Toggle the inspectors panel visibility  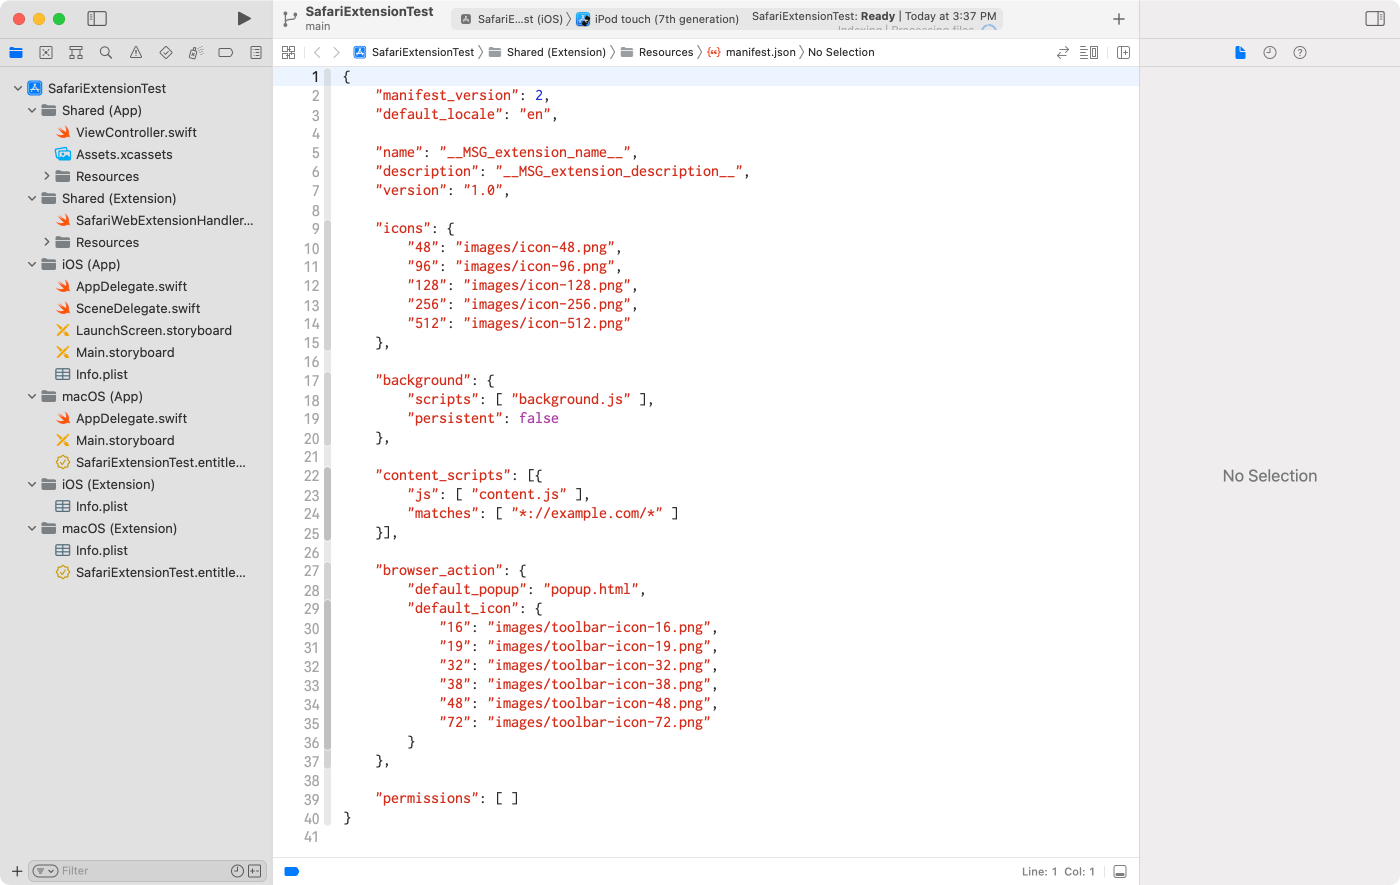point(1375,18)
